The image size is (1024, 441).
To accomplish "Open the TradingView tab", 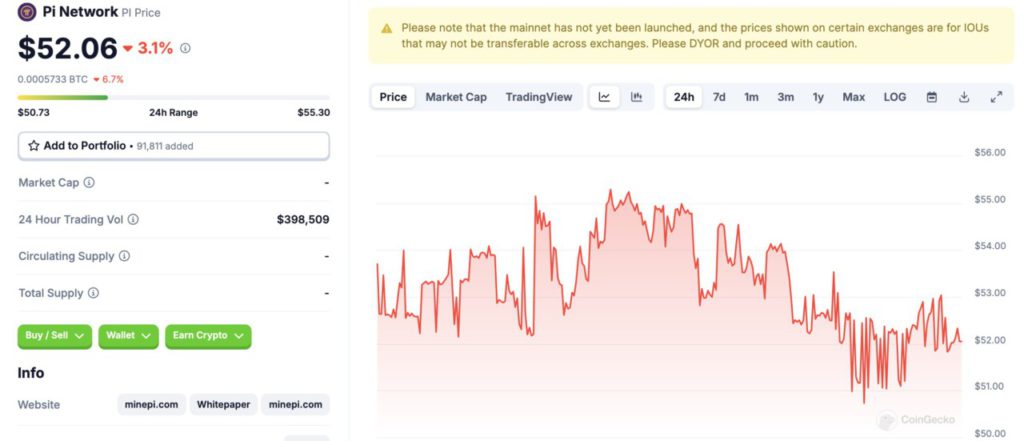I will [x=539, y=97].
